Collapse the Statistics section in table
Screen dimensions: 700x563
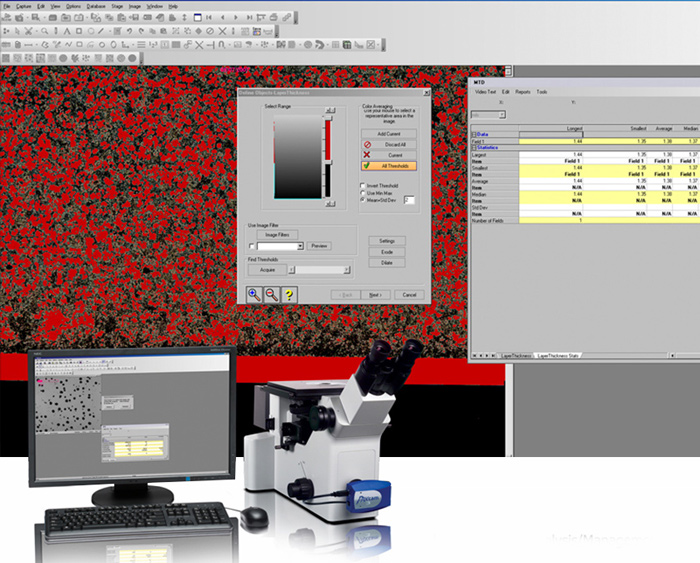tap(473, 148)
